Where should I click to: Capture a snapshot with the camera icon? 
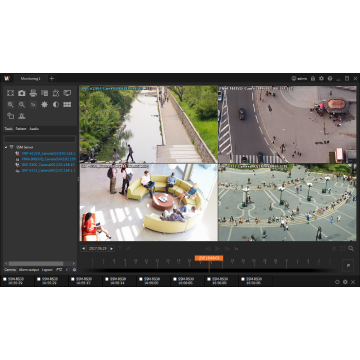[x=22, y=93]
